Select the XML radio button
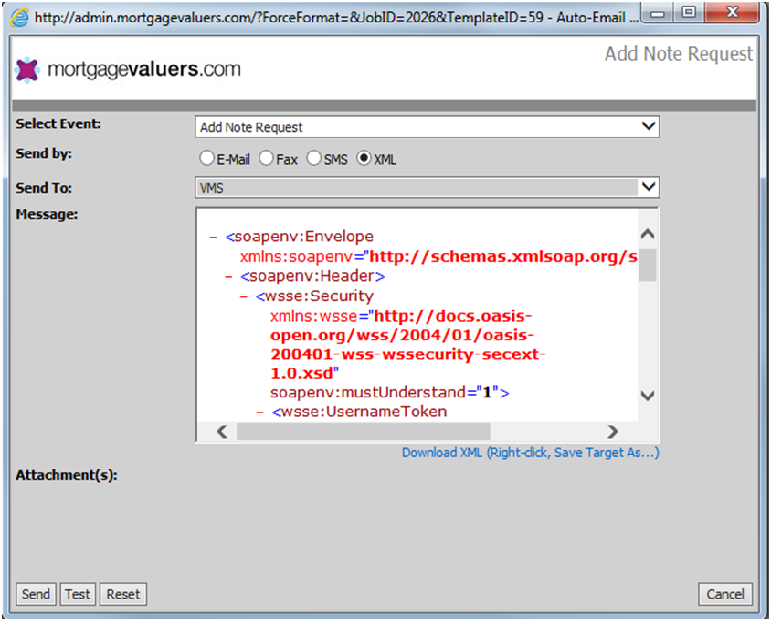The height and width of the screenshot is (621, 771). [364, 158]
